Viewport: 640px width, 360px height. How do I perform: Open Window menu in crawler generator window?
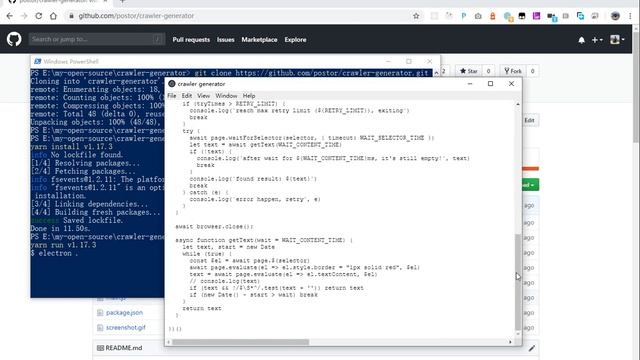click(226, 96)
